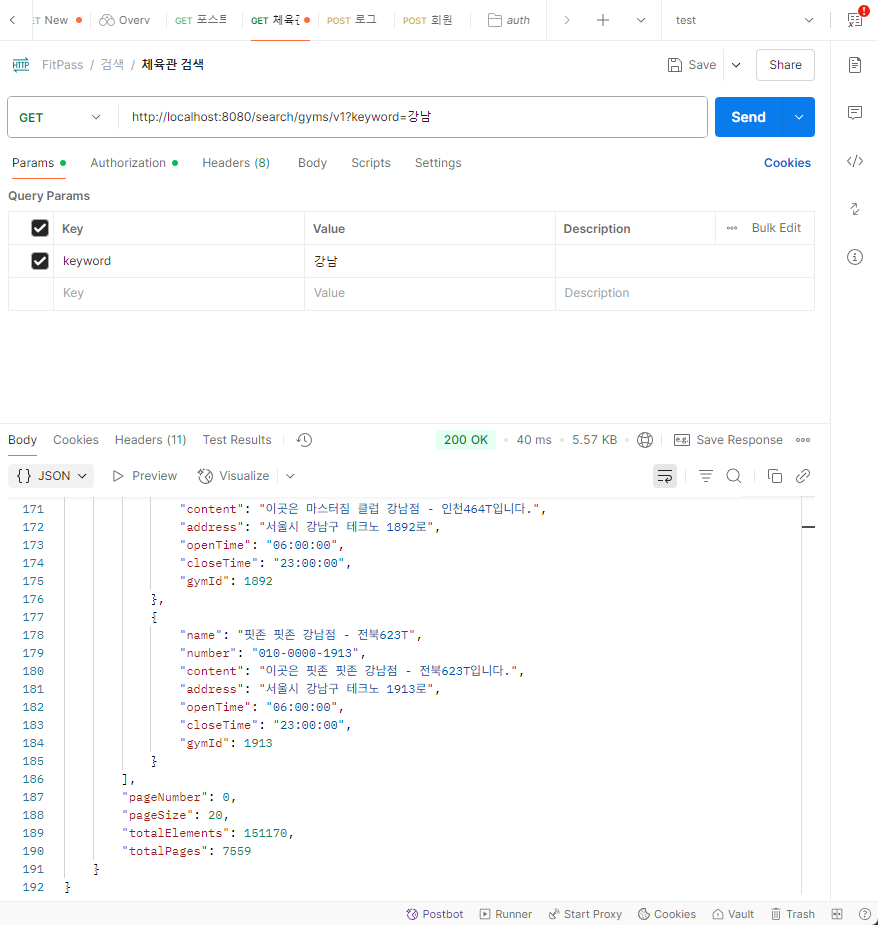Open Vault in the status bar
878x925 pixels.
(x=733, y=914)
